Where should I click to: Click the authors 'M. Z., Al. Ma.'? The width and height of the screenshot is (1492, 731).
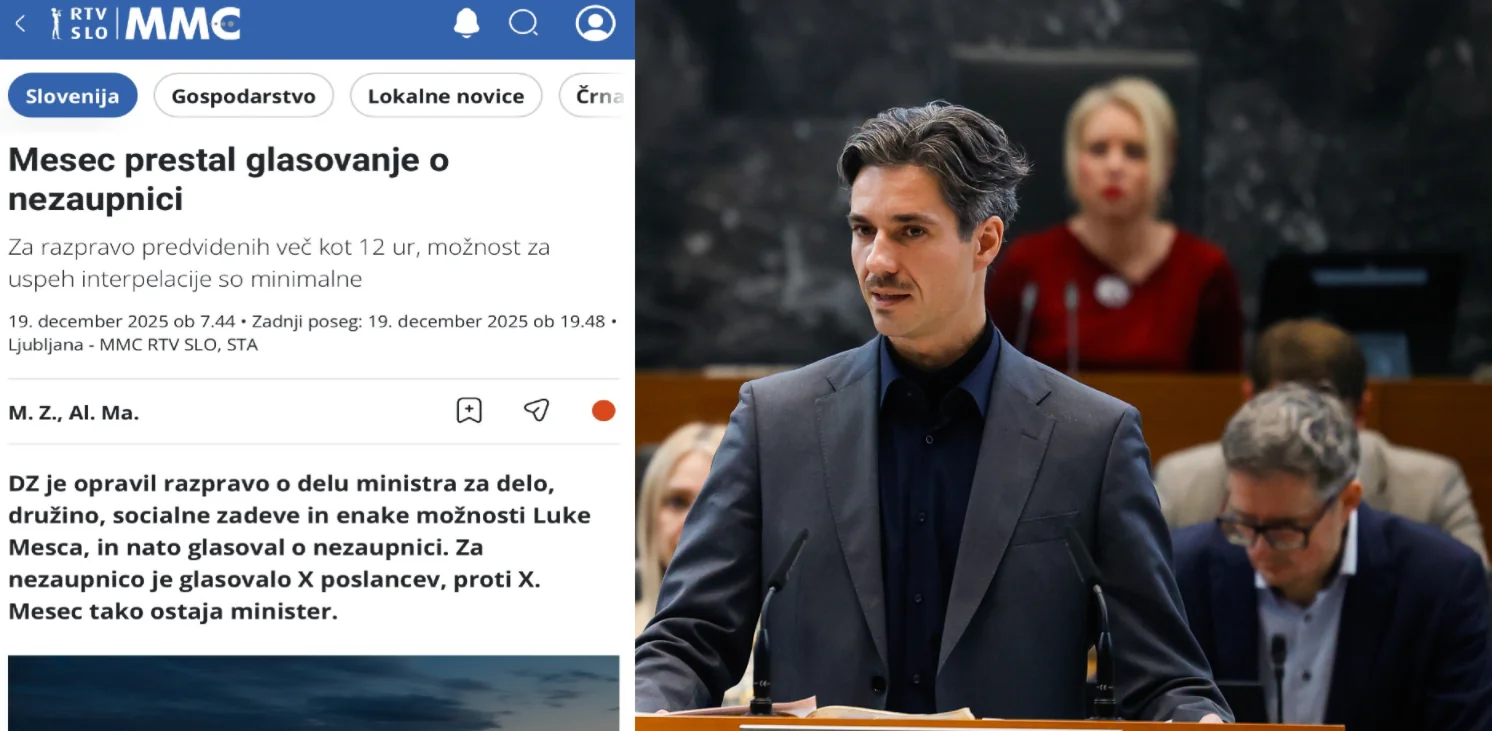click(x=73, y=411)
